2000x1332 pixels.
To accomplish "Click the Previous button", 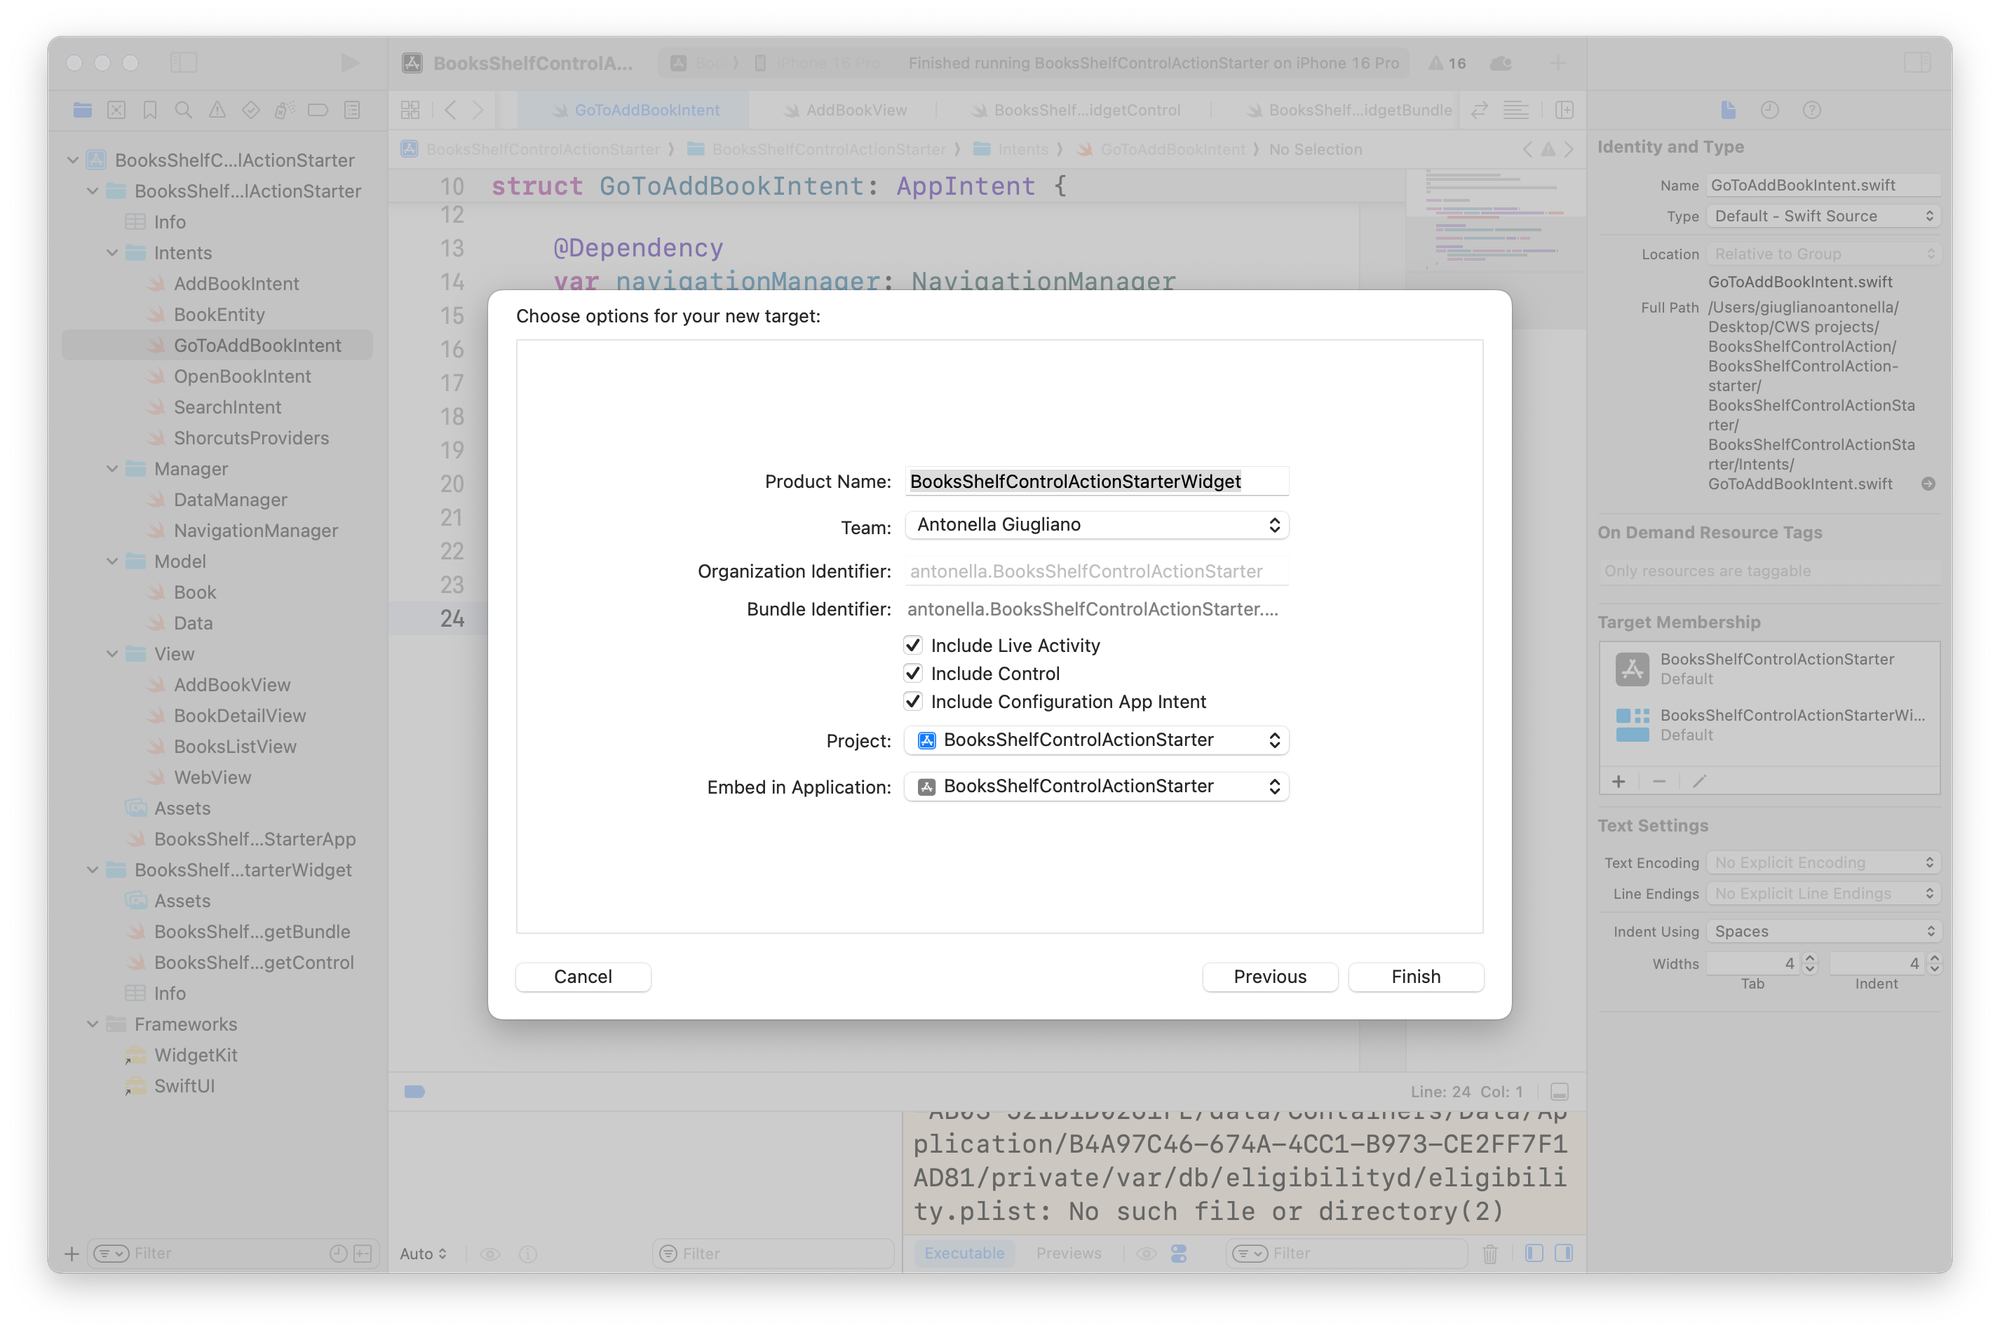I will pos(1269,977).
